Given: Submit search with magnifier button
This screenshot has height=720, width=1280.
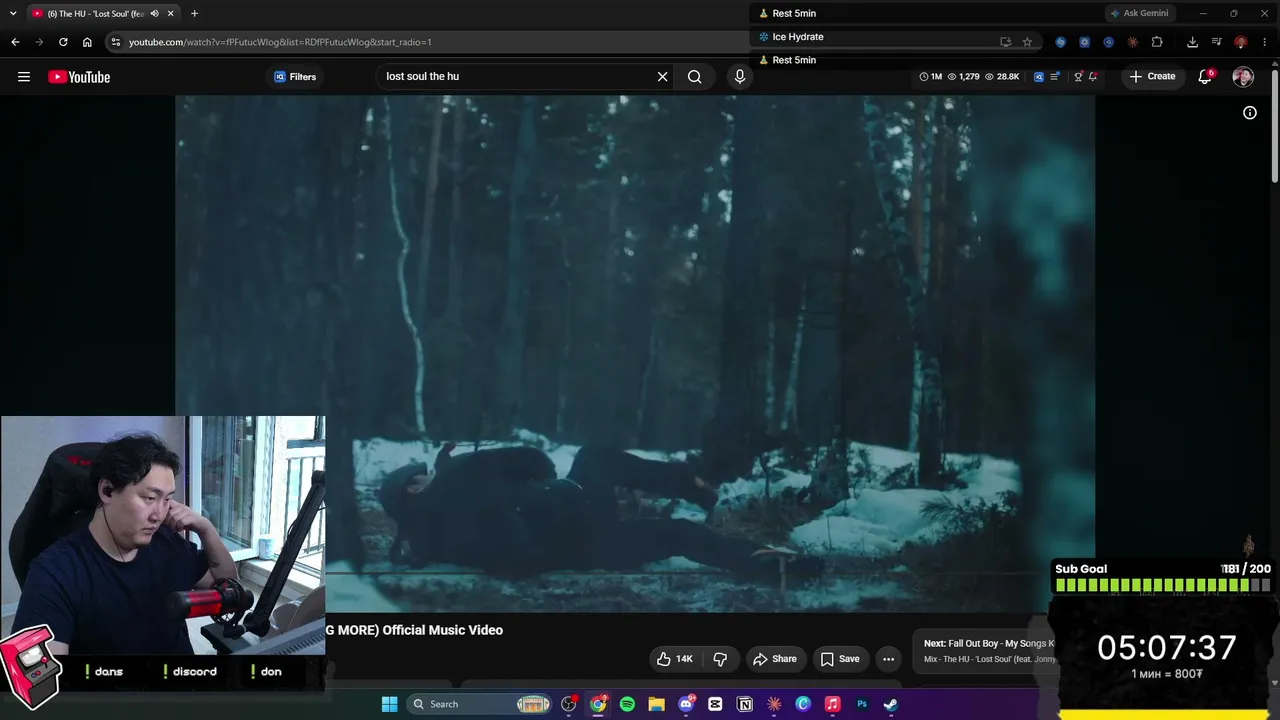Looking at the screenshot, I should coord(695,77).
